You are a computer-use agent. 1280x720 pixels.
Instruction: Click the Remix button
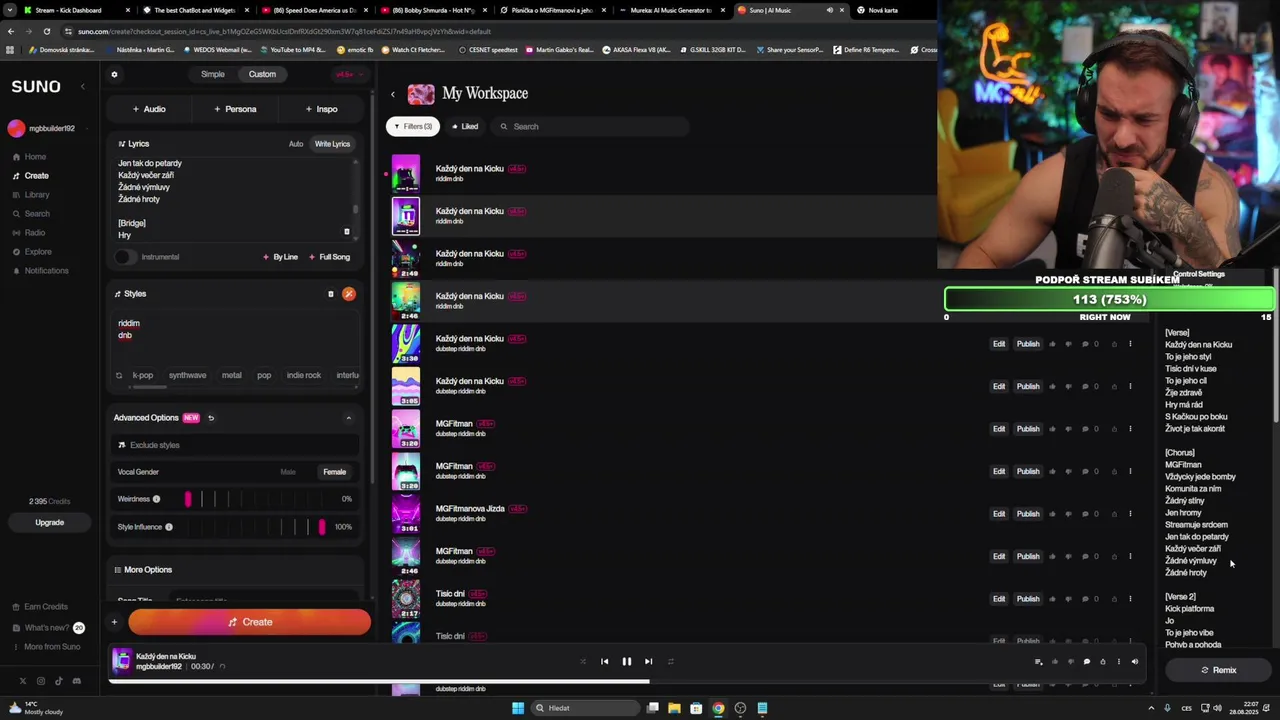(1218, 670)
